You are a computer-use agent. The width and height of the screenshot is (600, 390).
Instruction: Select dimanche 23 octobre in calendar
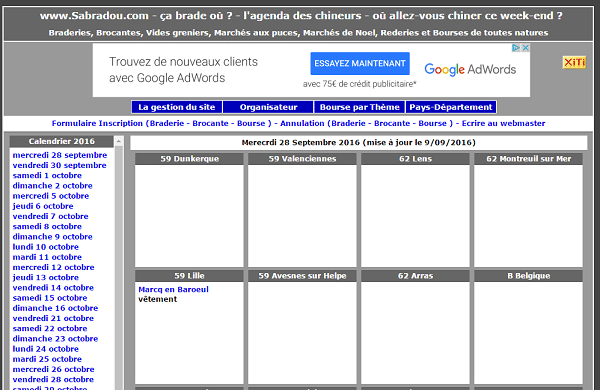(x=55, y=339)
